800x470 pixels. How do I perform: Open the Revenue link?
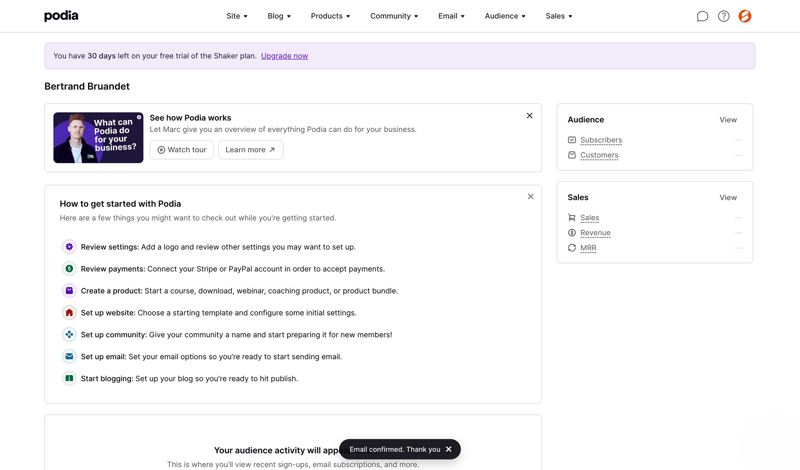coord(595,233)
